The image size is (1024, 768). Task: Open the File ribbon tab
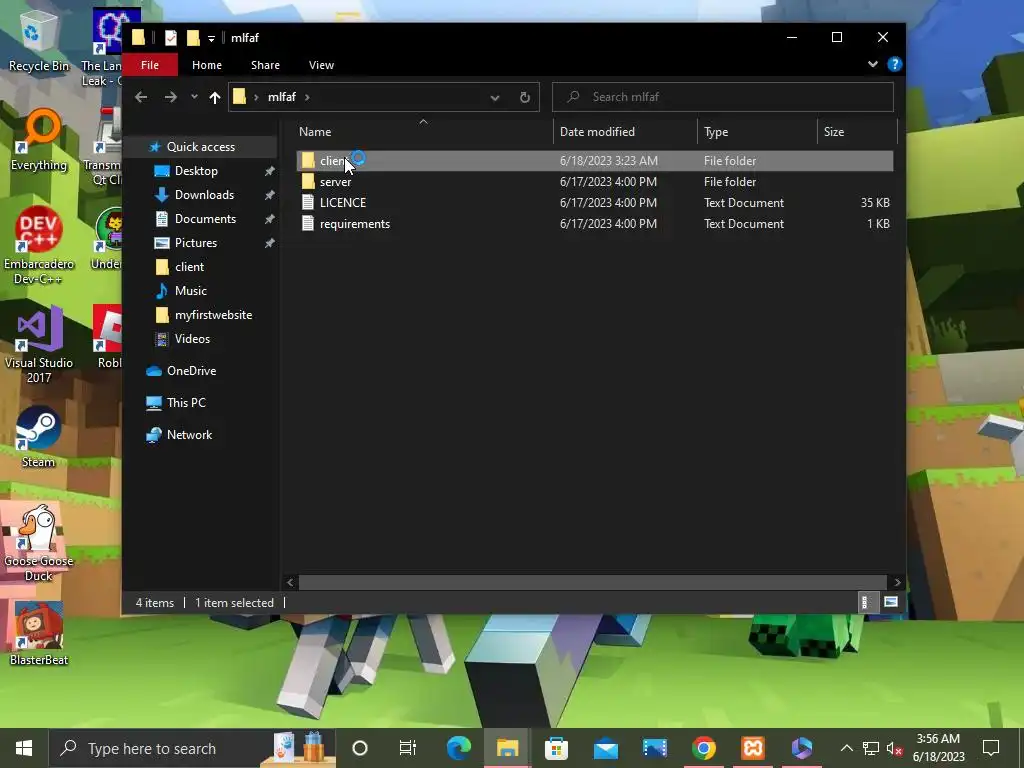150,65
